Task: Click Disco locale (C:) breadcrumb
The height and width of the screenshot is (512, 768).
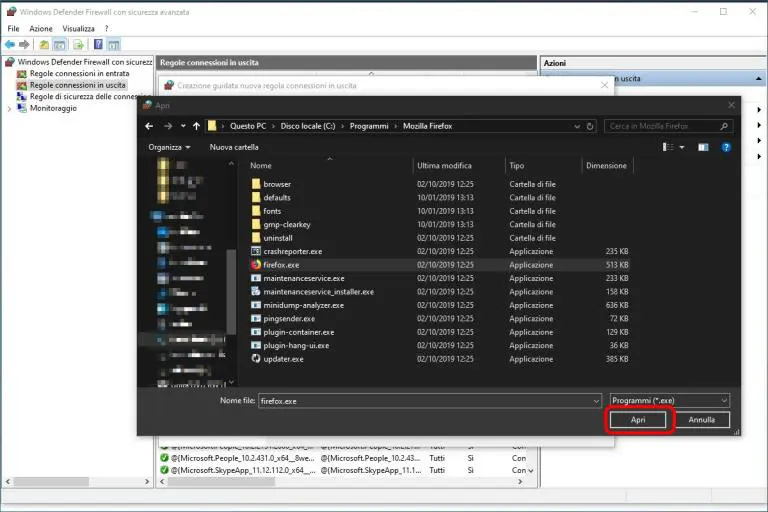Action: [x=308, y=126]
